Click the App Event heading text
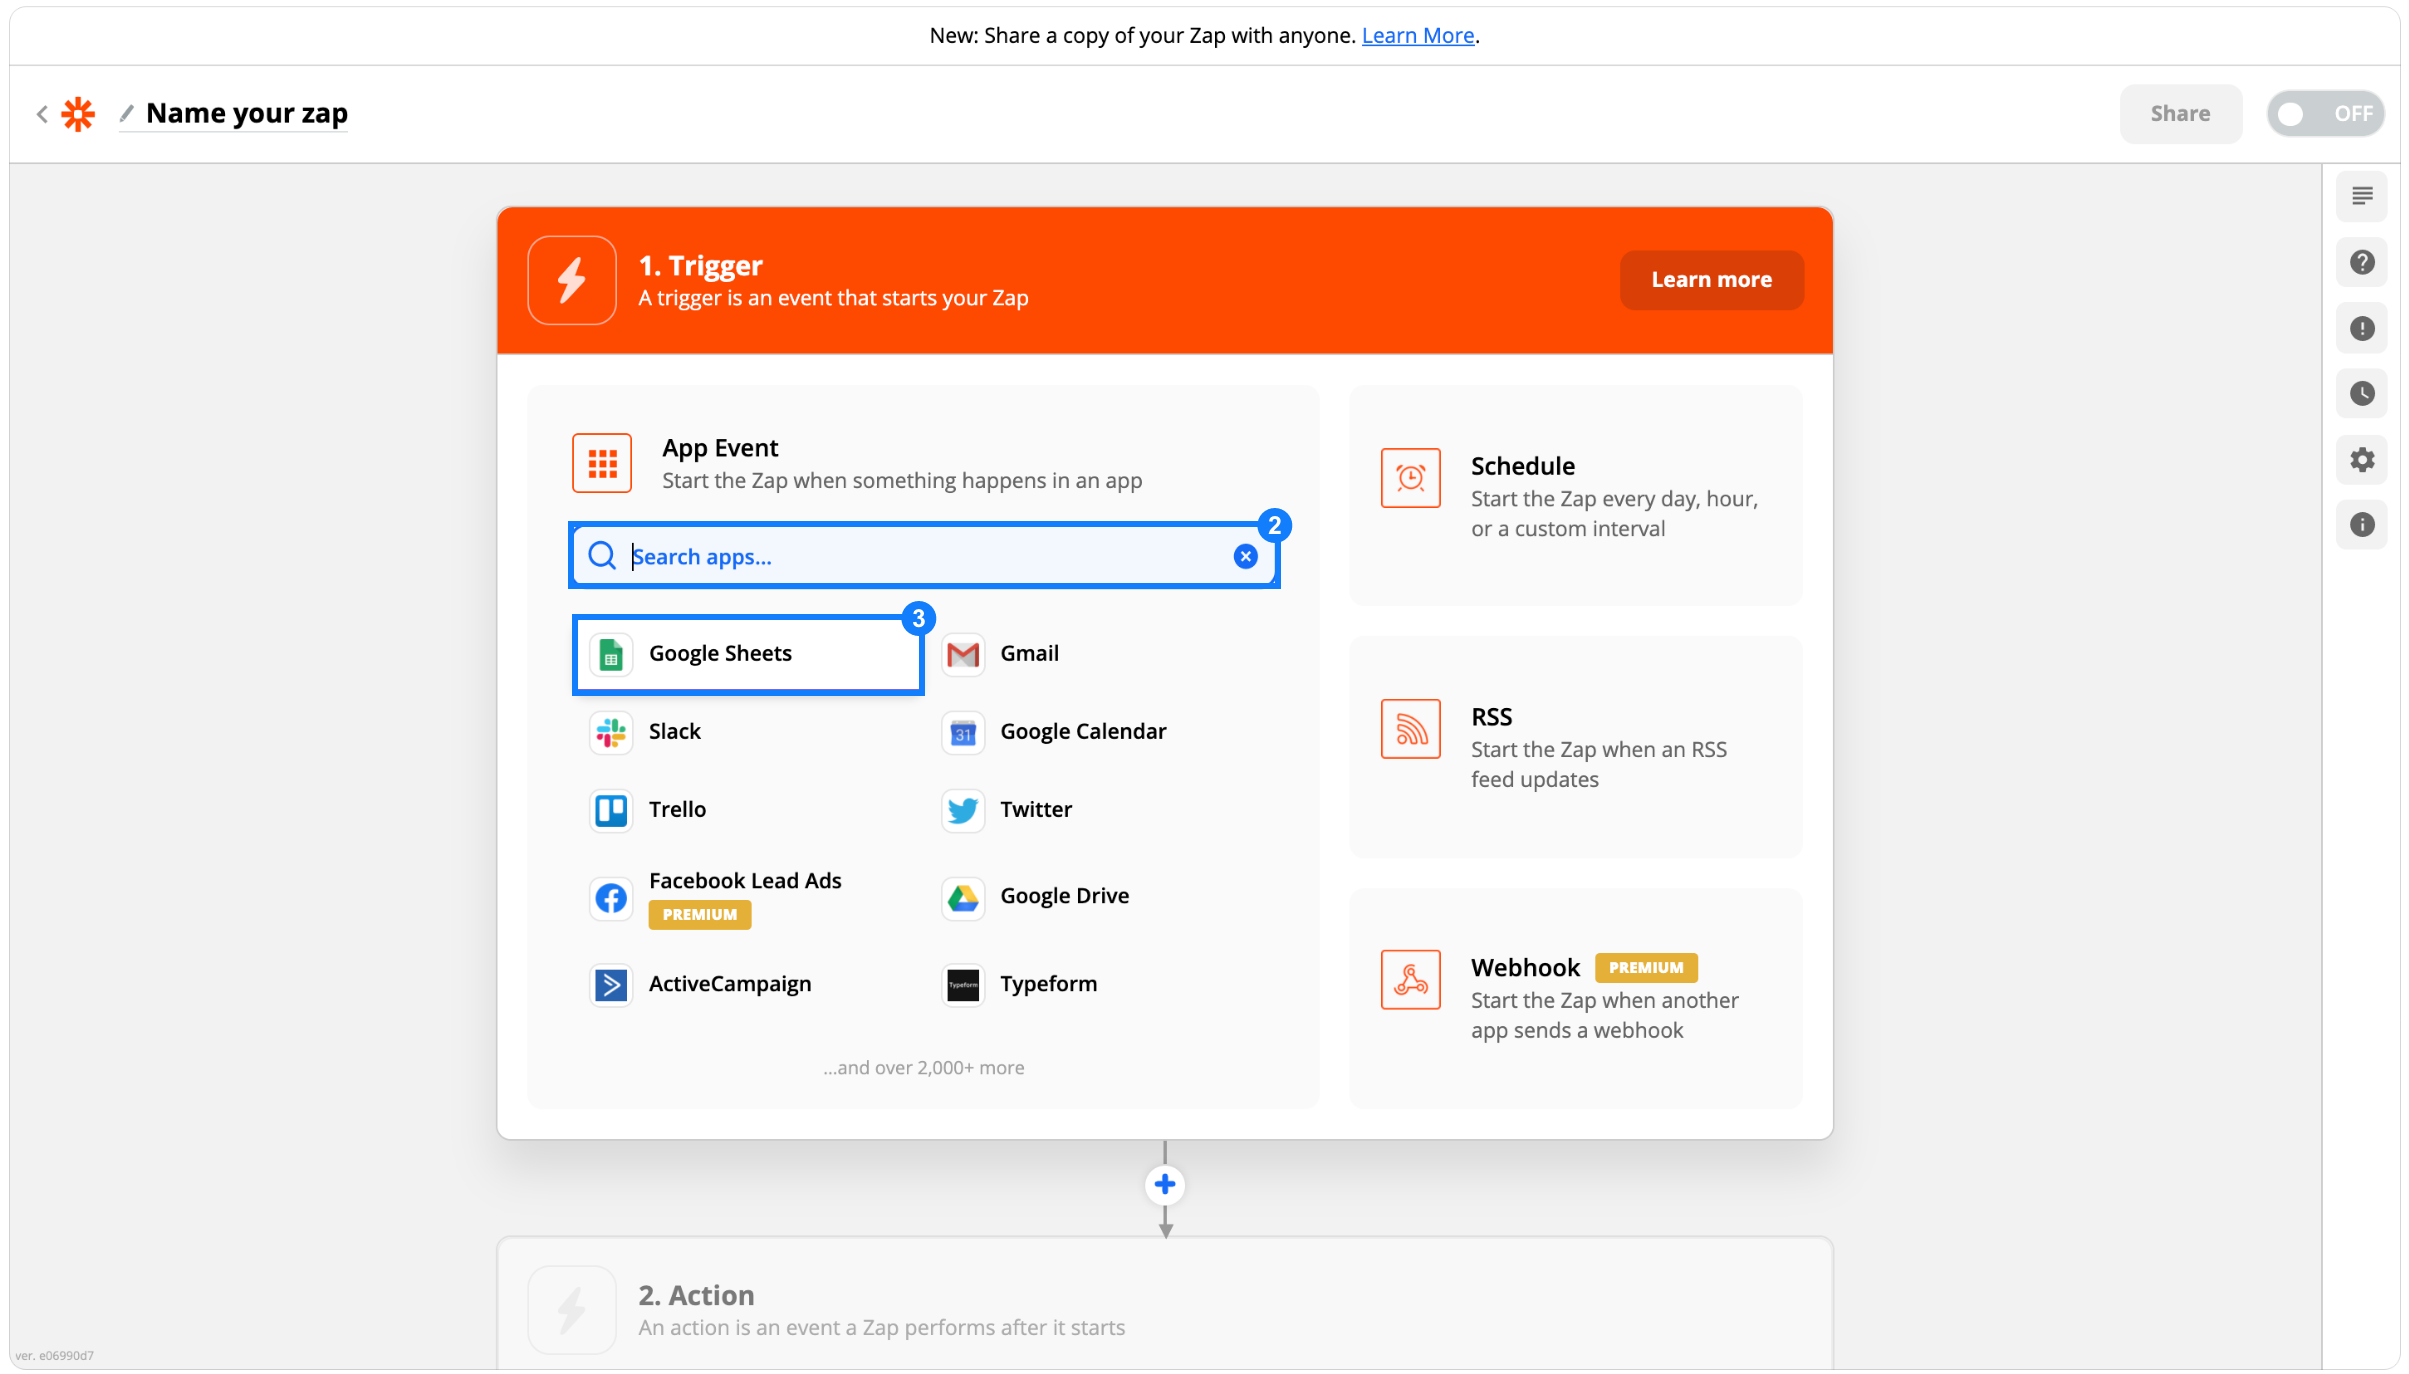The width and height of the screenshot is (2409, 1374). [x=720, y=448]
